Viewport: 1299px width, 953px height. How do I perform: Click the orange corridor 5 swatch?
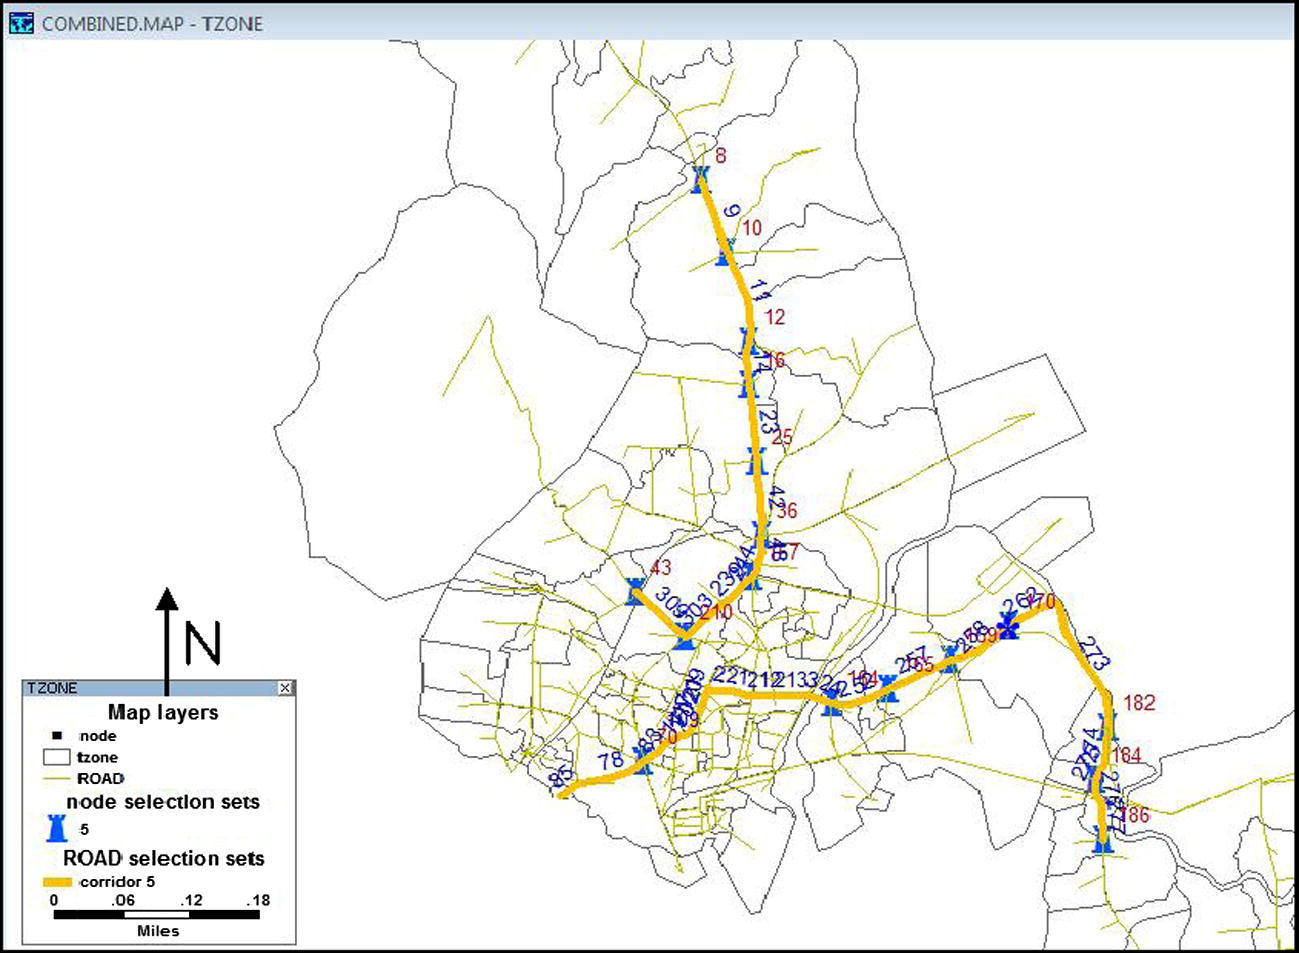click(x=57, y=882)
